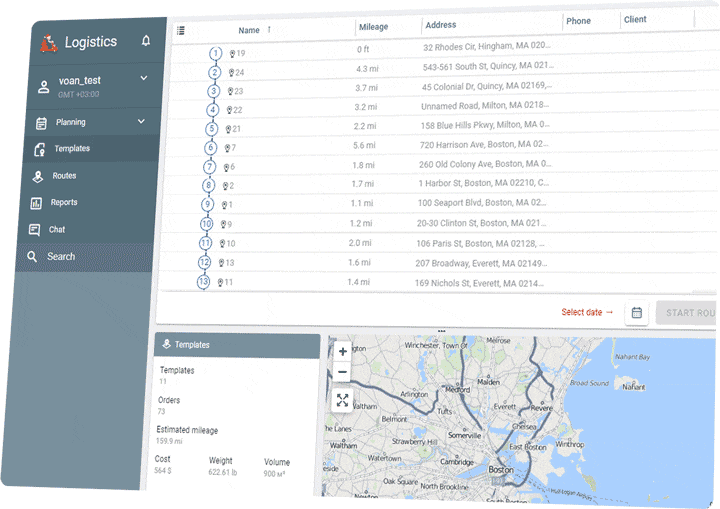Select stop number 3 circle
Screen dimensions: 720x509
214,91
